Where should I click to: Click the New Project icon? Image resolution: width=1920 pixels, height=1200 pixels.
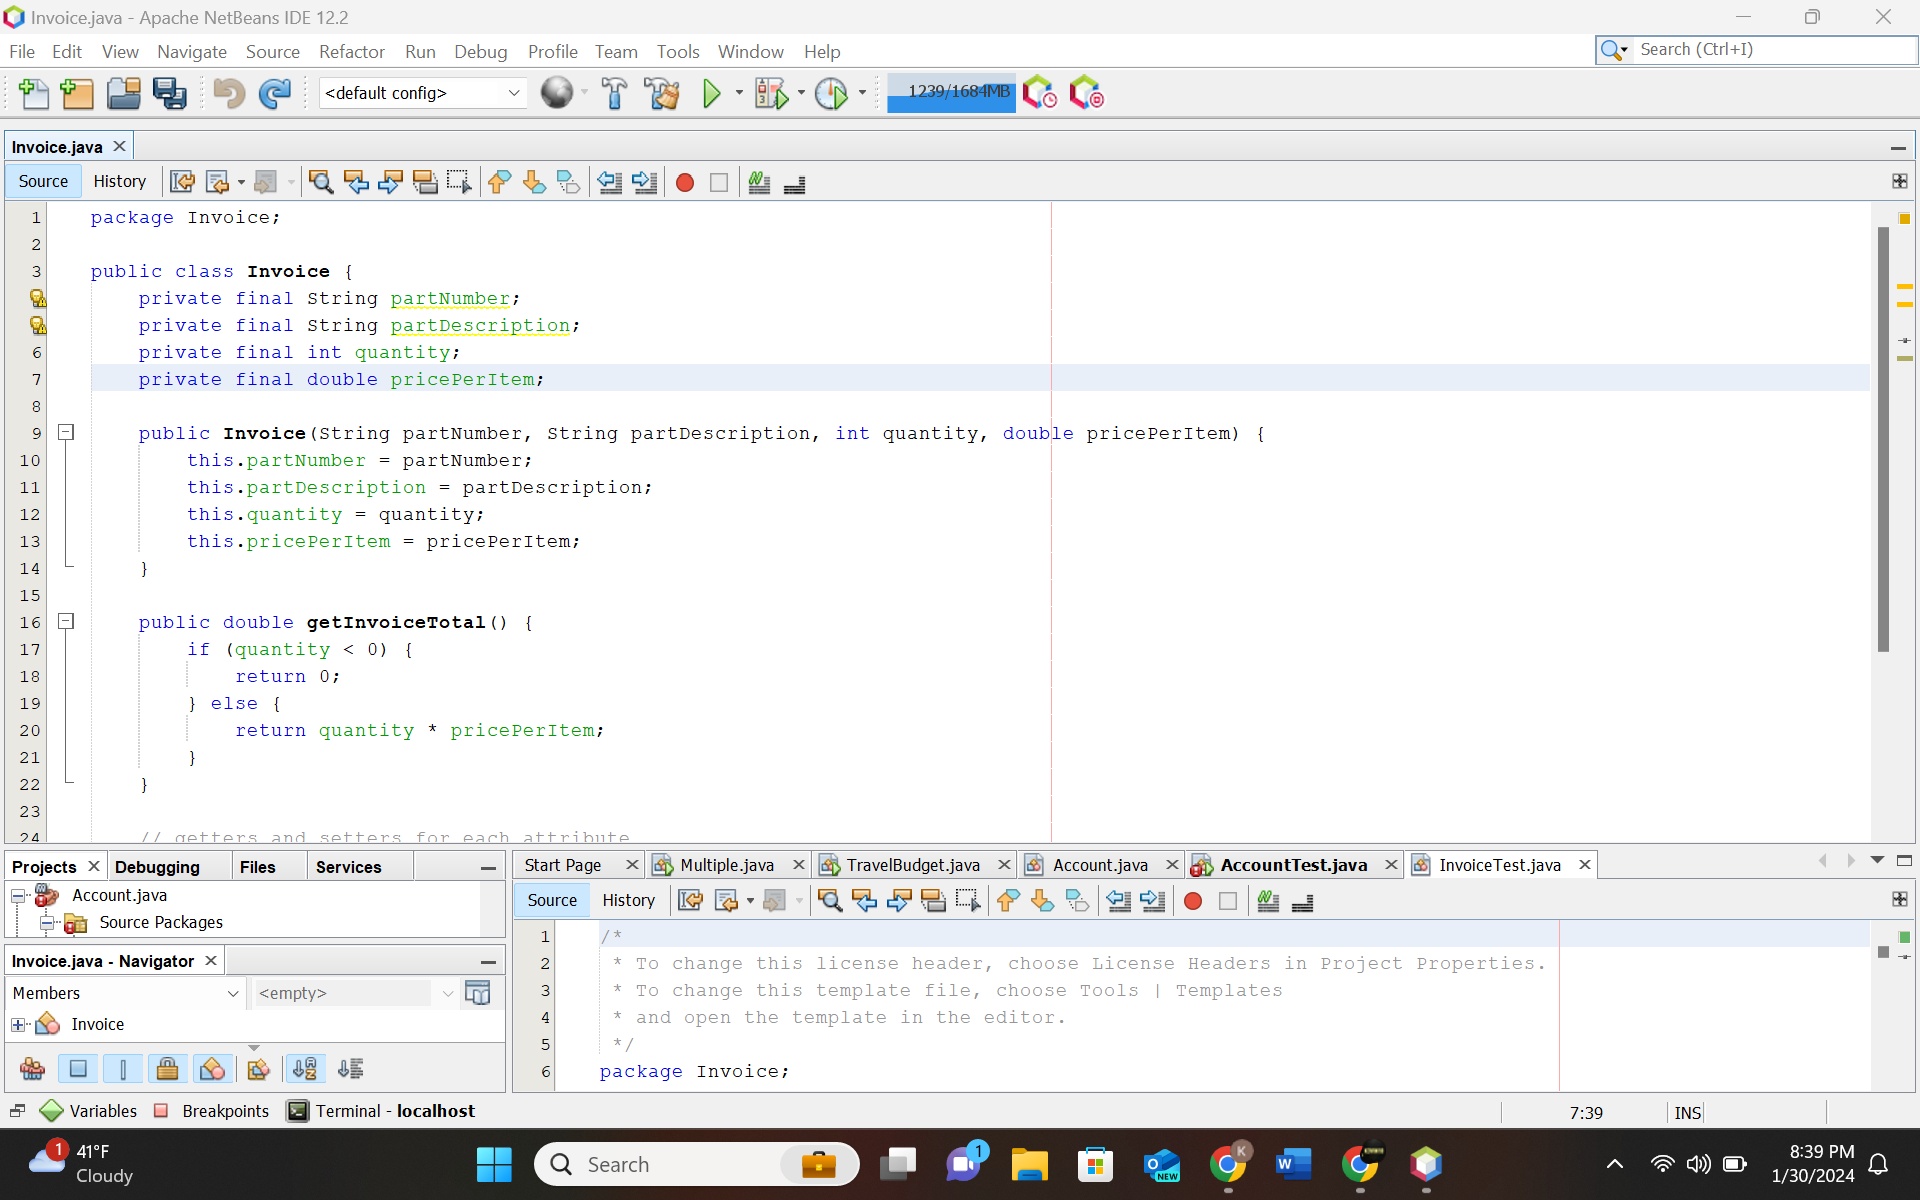[x=77, y=94]
